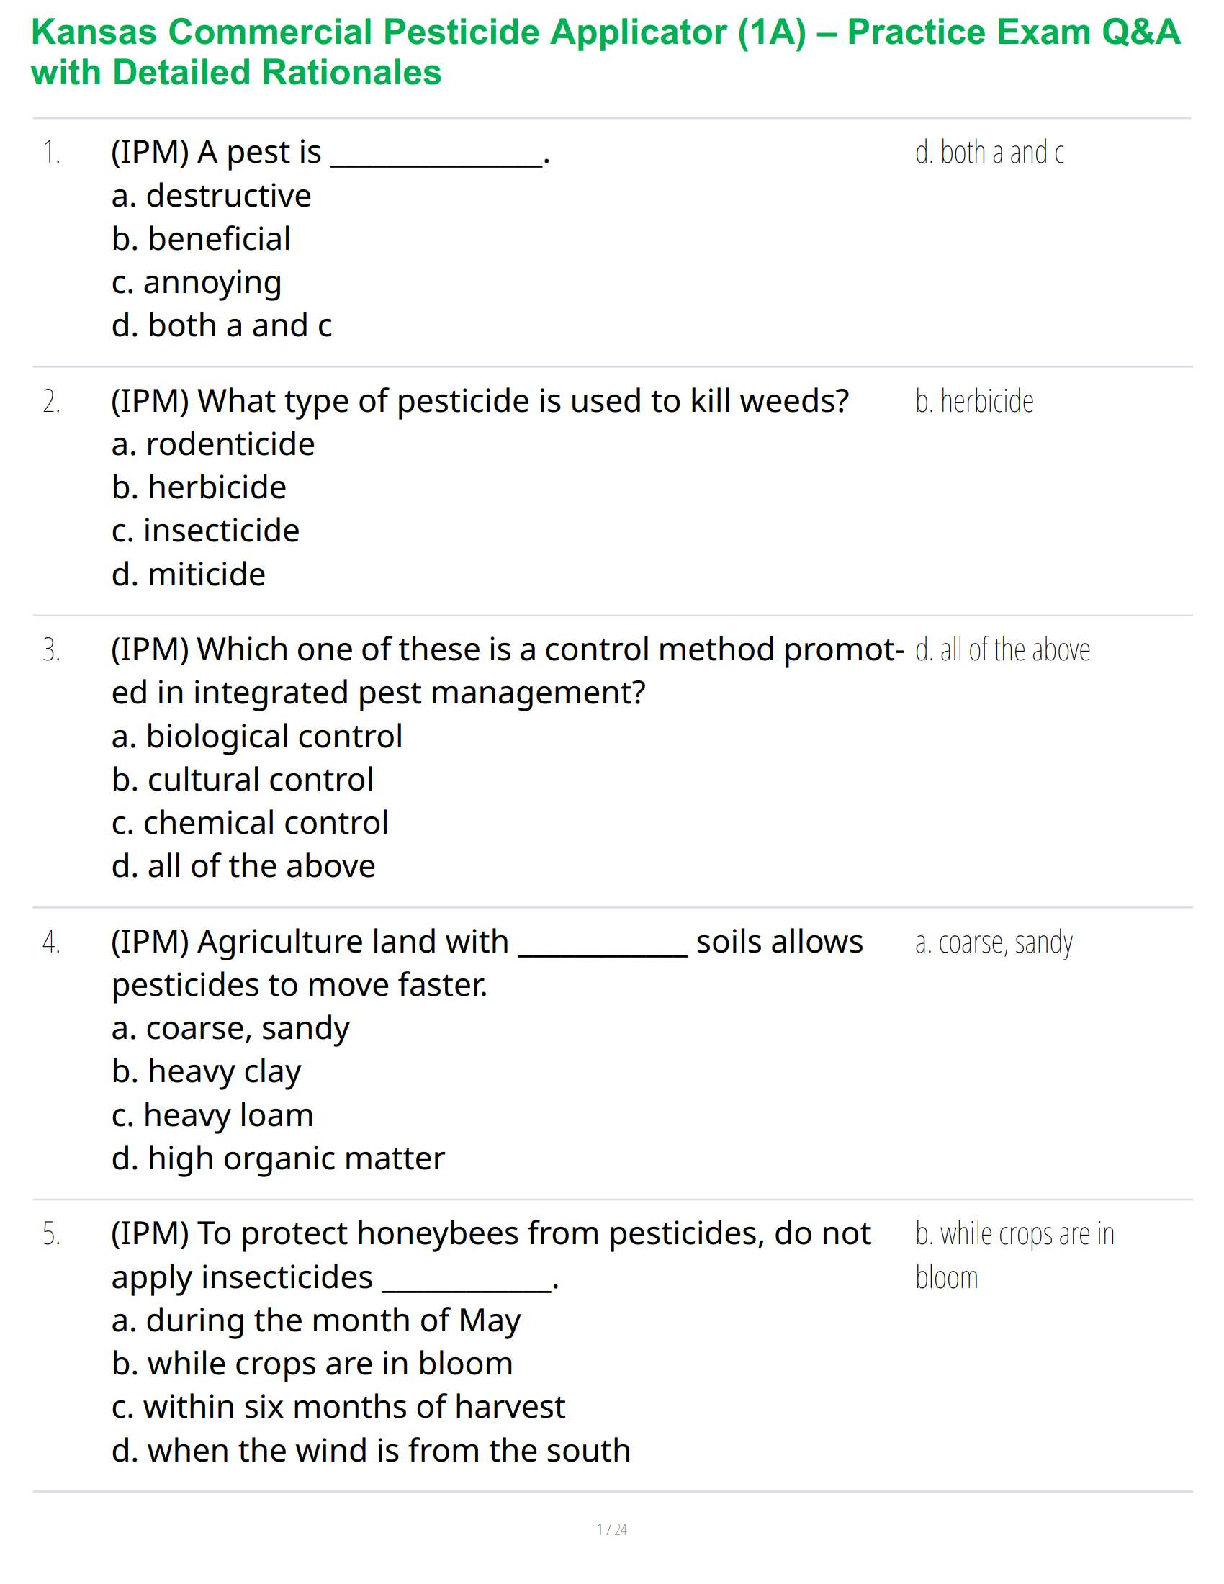Click "b. cultural control" option
This screenshot has width=1224, height=1584.
tap(242, 780)
